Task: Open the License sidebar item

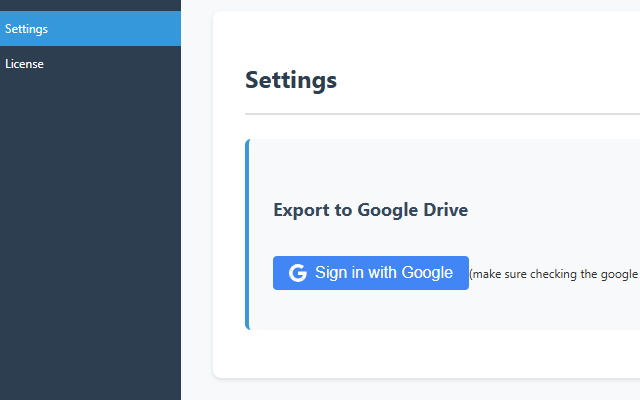Action: [x=90, y=64]
